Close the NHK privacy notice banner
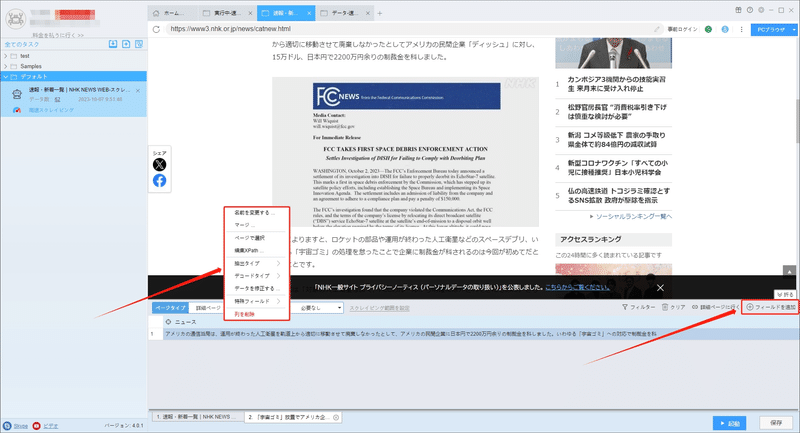This screenshot has width=800, height=433. 660,288
